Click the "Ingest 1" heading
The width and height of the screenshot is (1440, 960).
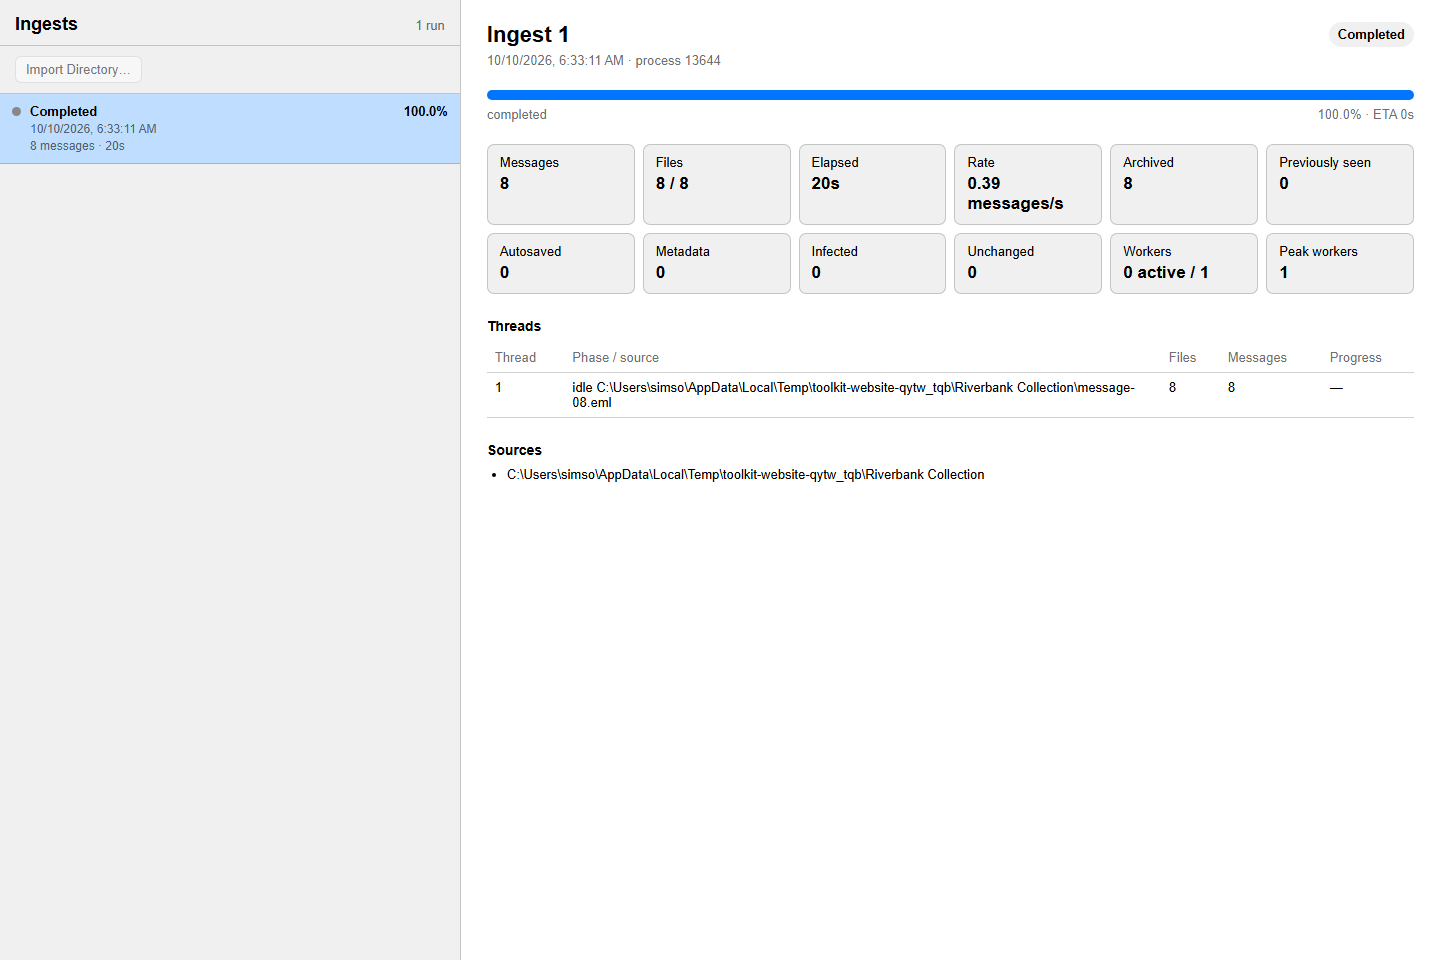[x=528, y=35]
